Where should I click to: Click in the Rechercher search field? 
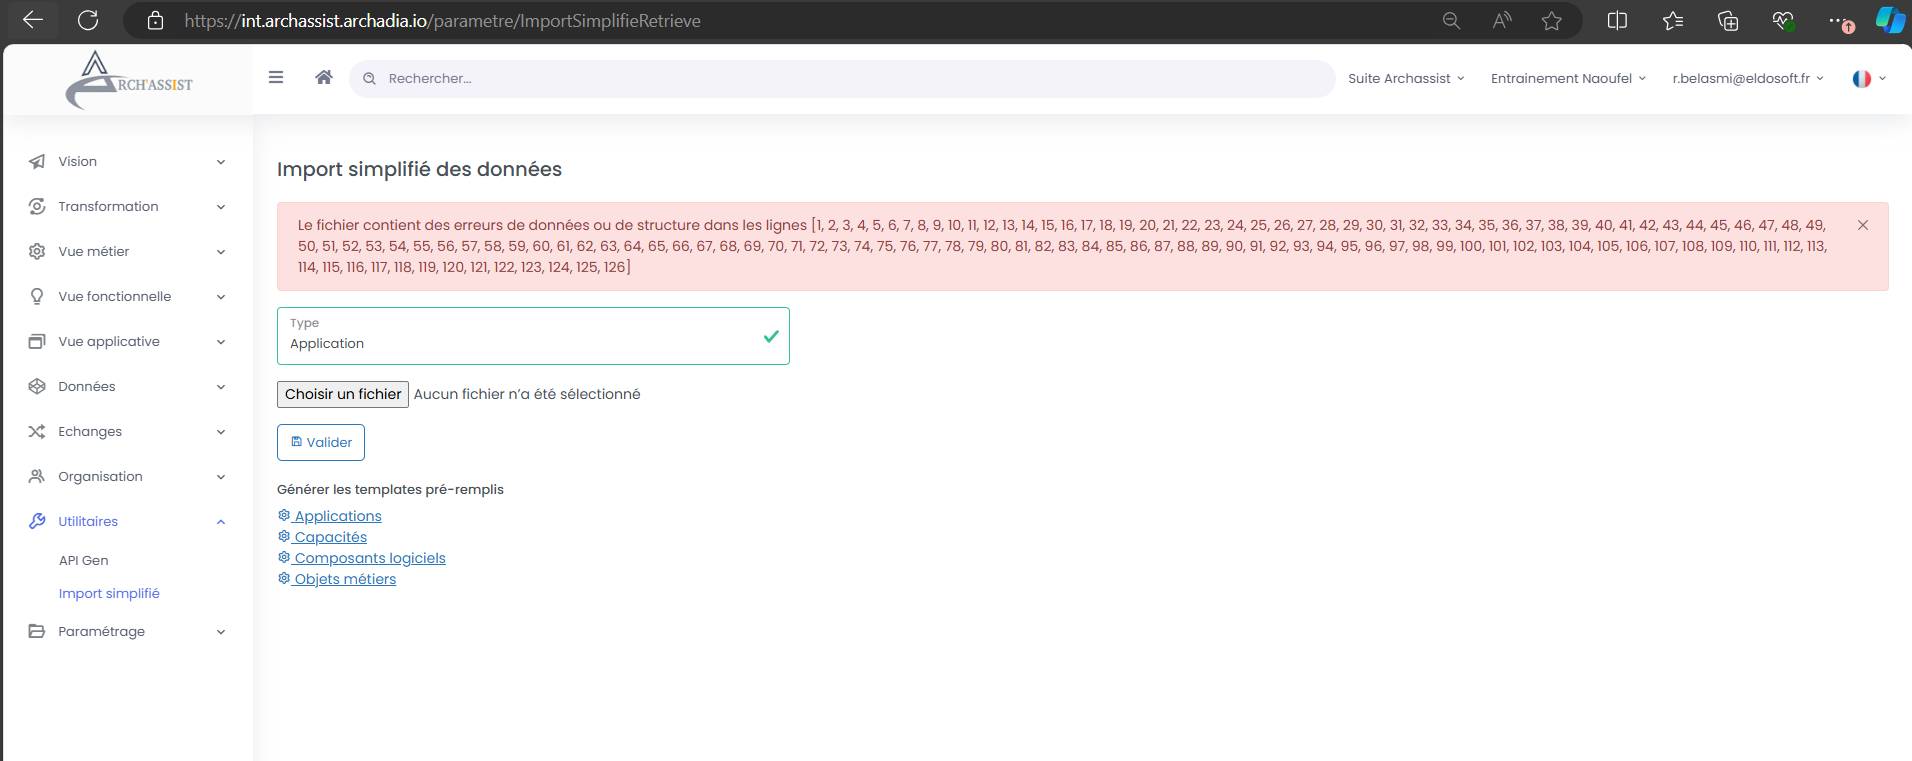click(x=840, y=79)
